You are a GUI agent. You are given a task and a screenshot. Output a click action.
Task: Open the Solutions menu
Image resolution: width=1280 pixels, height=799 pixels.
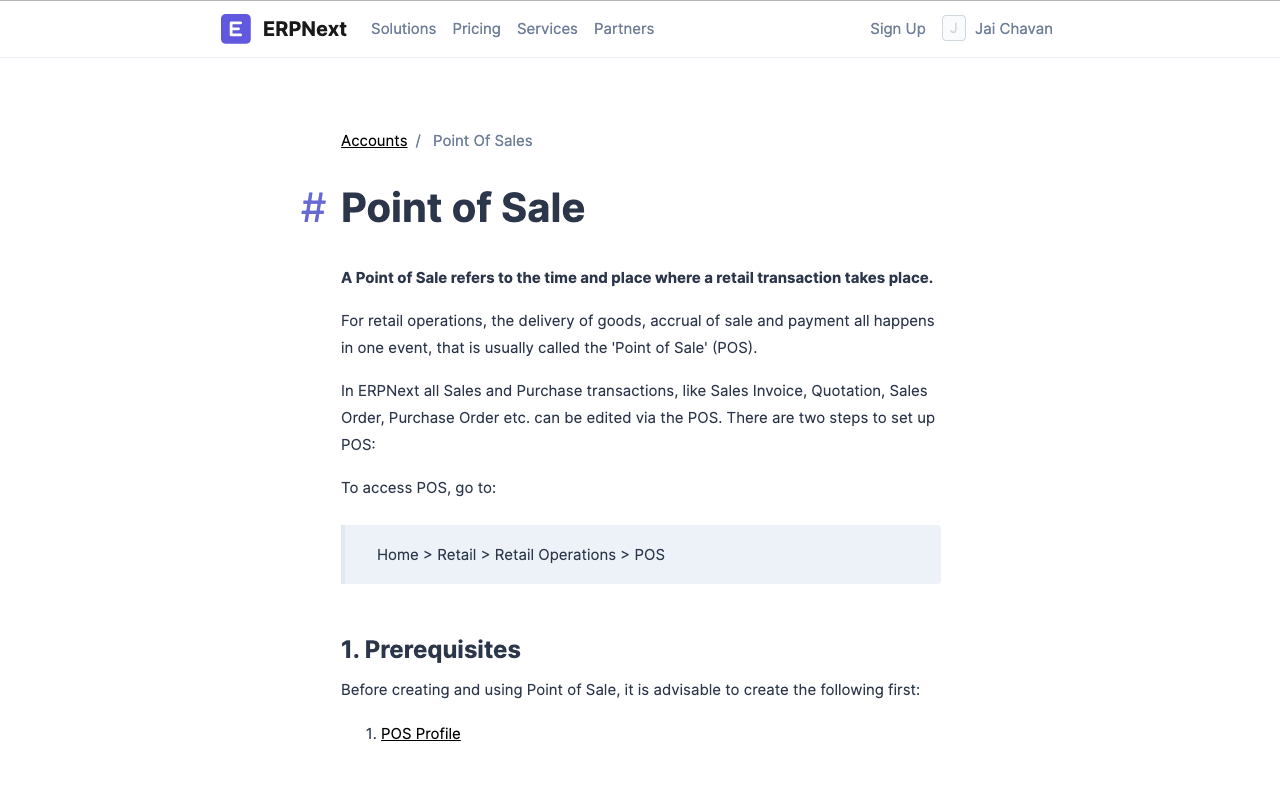tap(403, 29)
